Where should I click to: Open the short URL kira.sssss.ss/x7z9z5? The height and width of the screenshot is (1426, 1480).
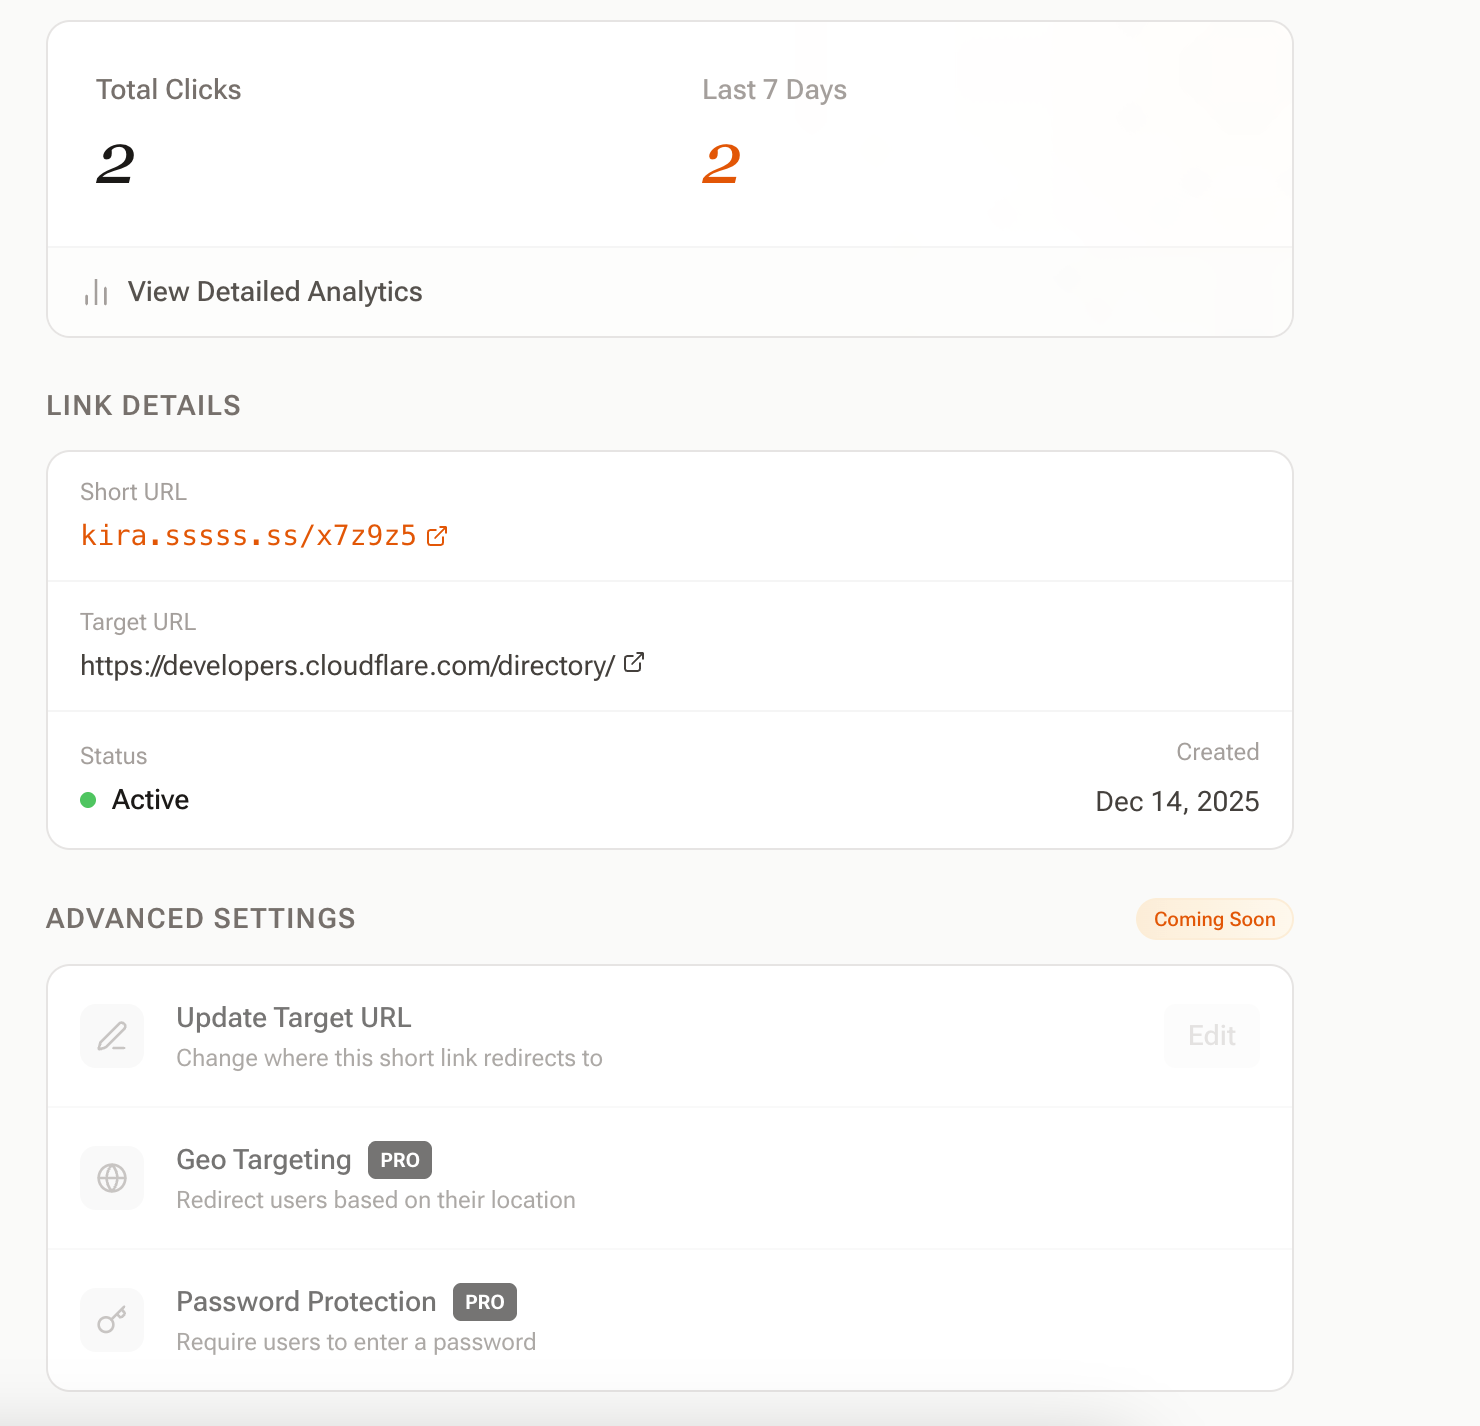(248, 536)
